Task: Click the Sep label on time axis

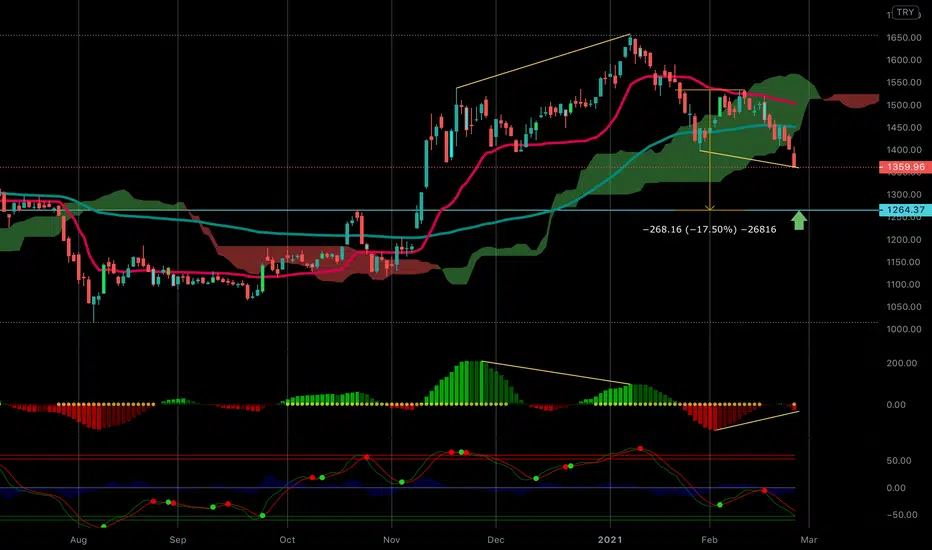Action: [x=178, y=540]
